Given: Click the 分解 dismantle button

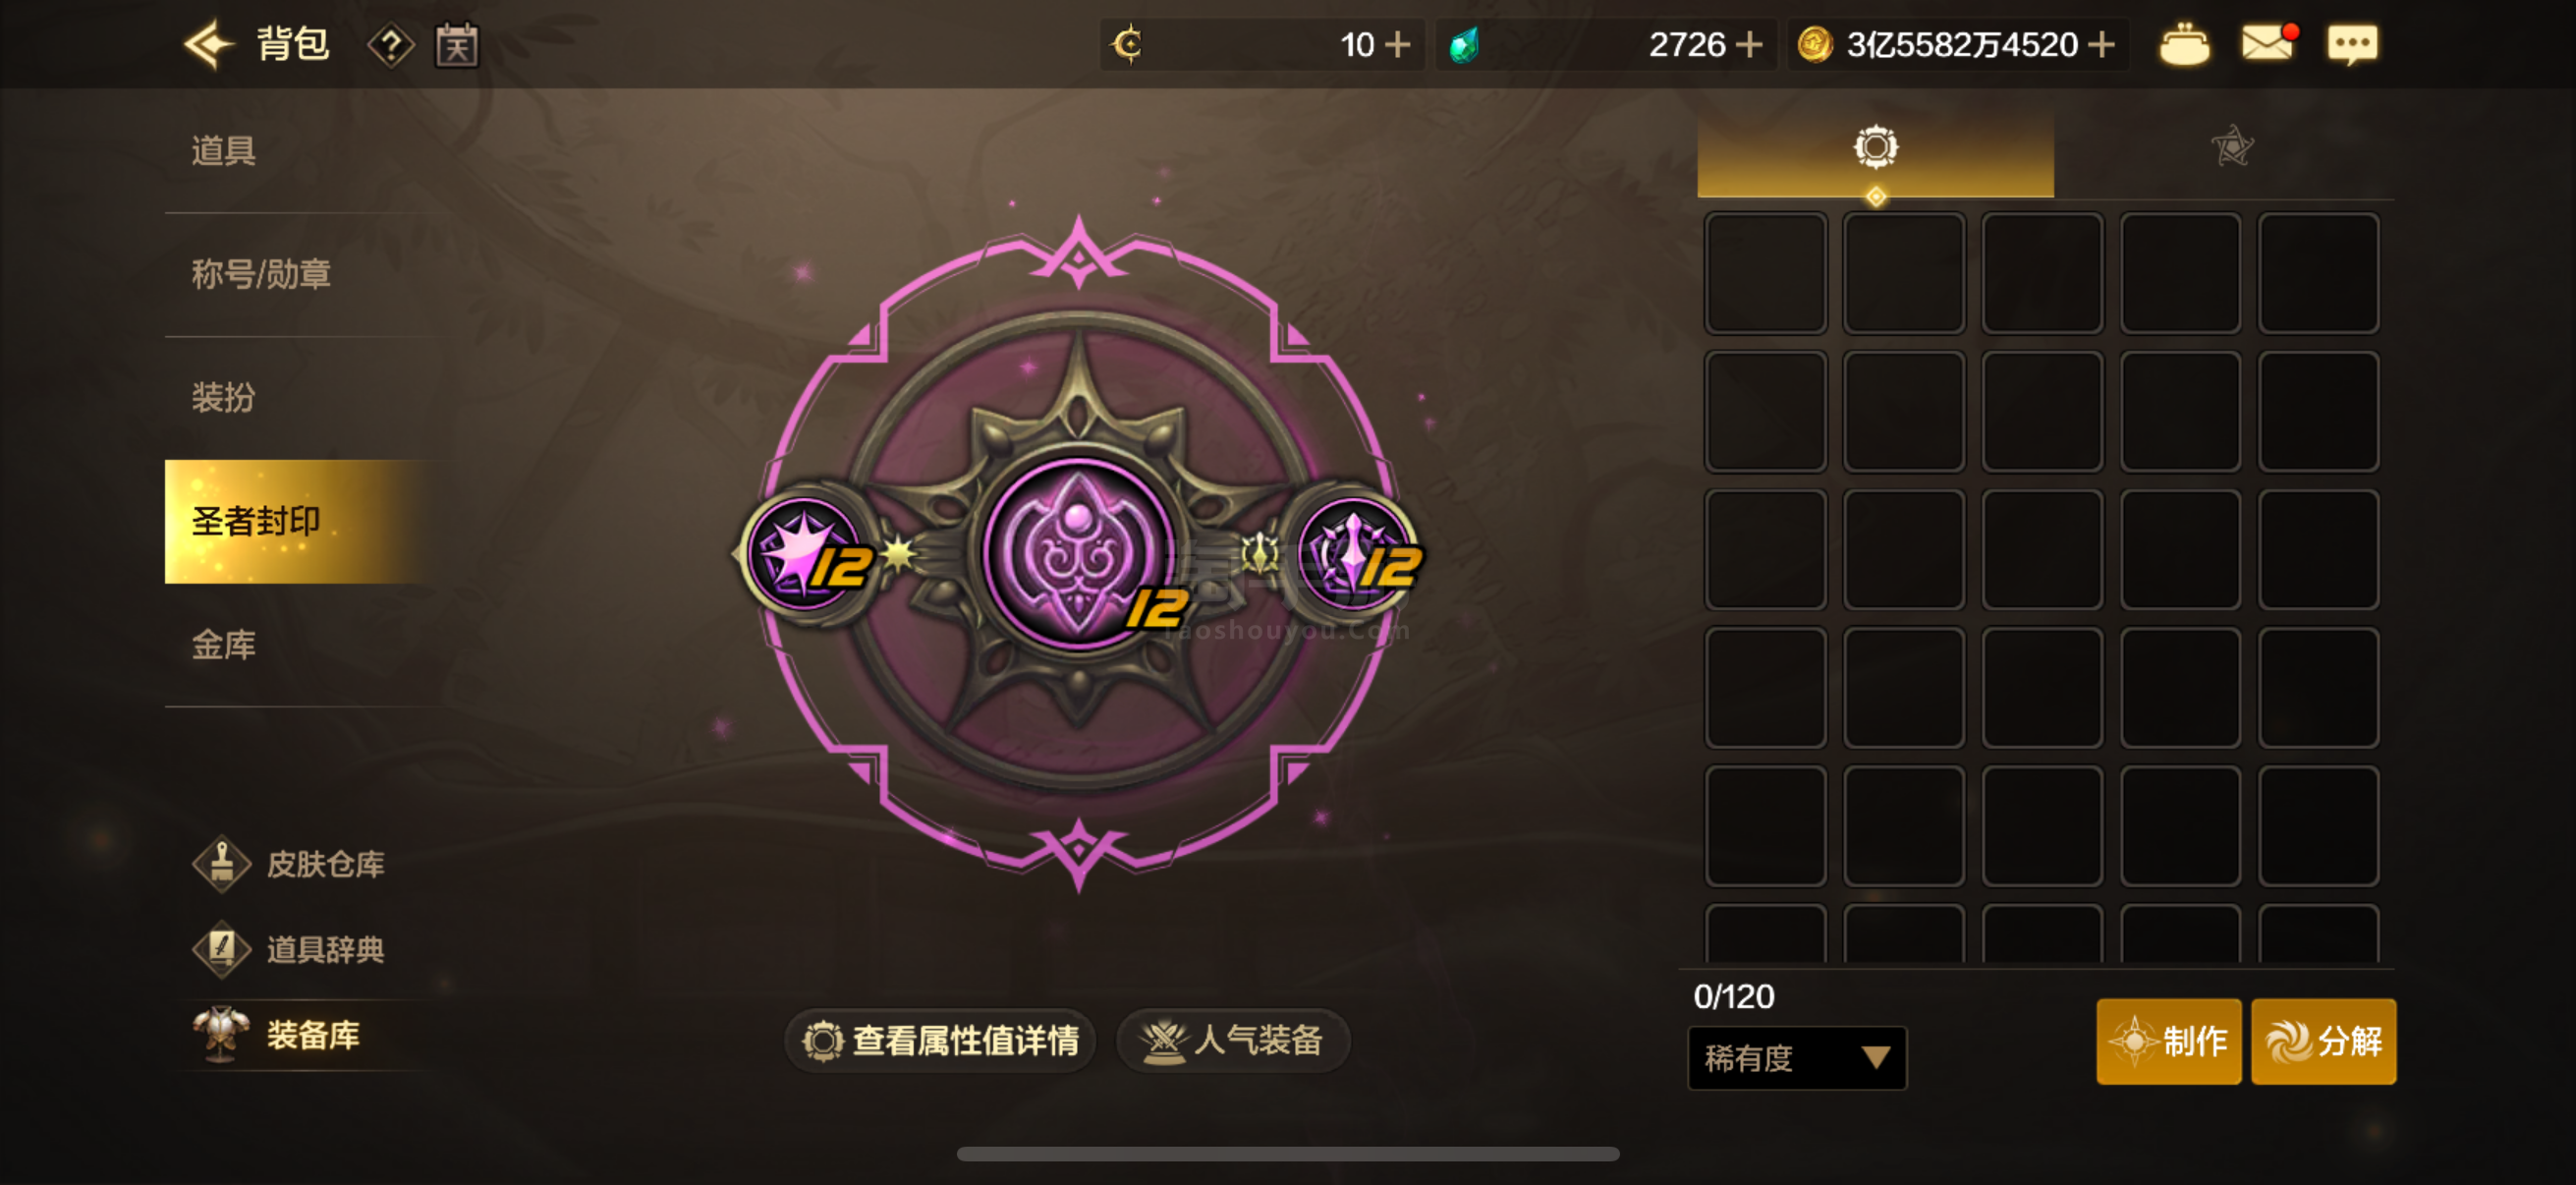Looking at the screenshot, I should [x=2323, y=1041].
